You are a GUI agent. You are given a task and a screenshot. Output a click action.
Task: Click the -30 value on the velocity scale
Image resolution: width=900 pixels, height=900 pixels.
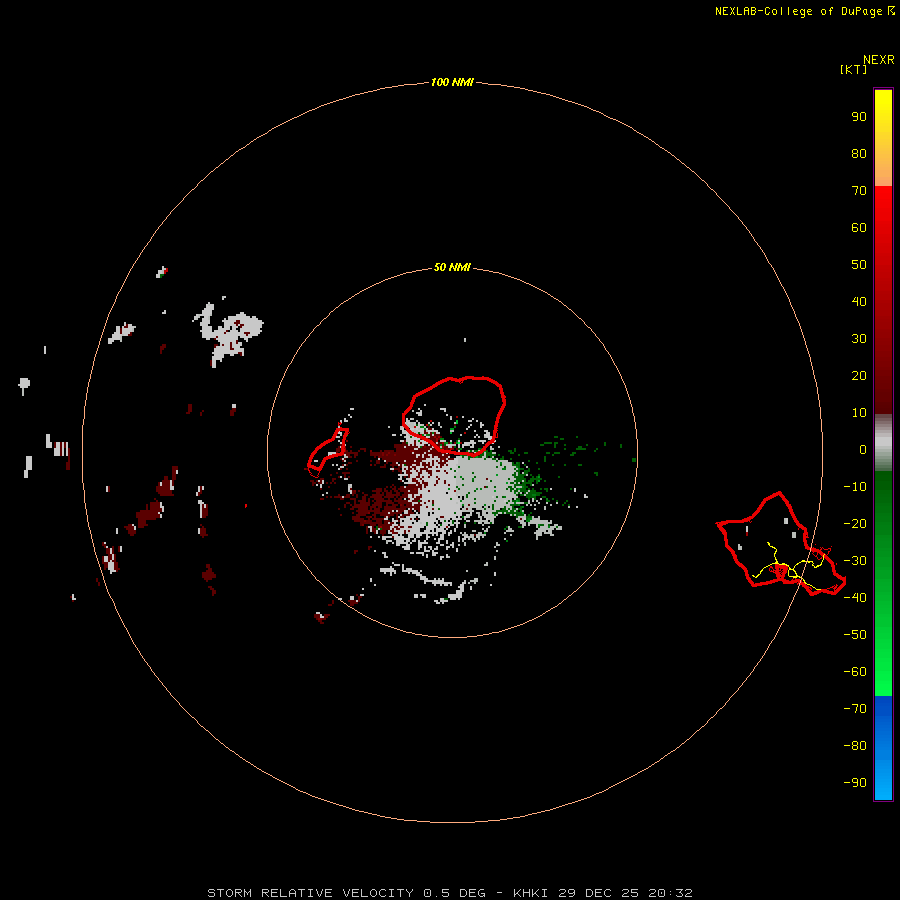pos(855,561)
